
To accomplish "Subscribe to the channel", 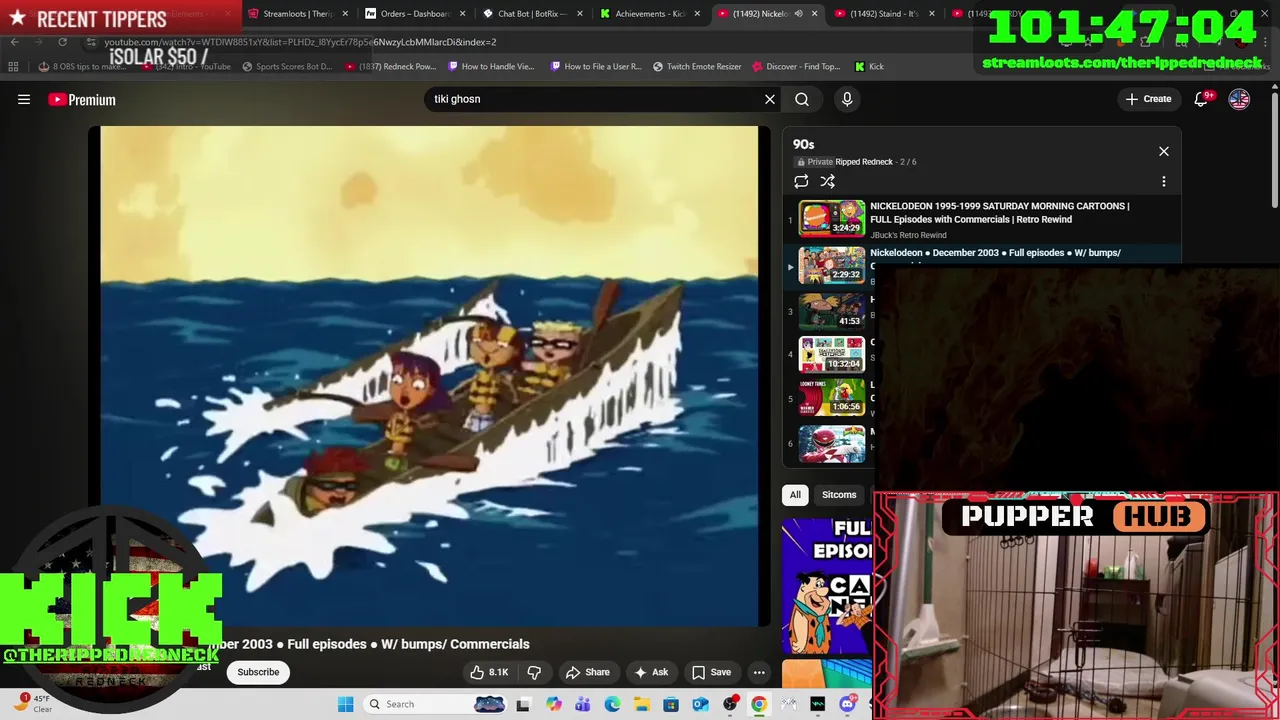I will tap(258, 672).
